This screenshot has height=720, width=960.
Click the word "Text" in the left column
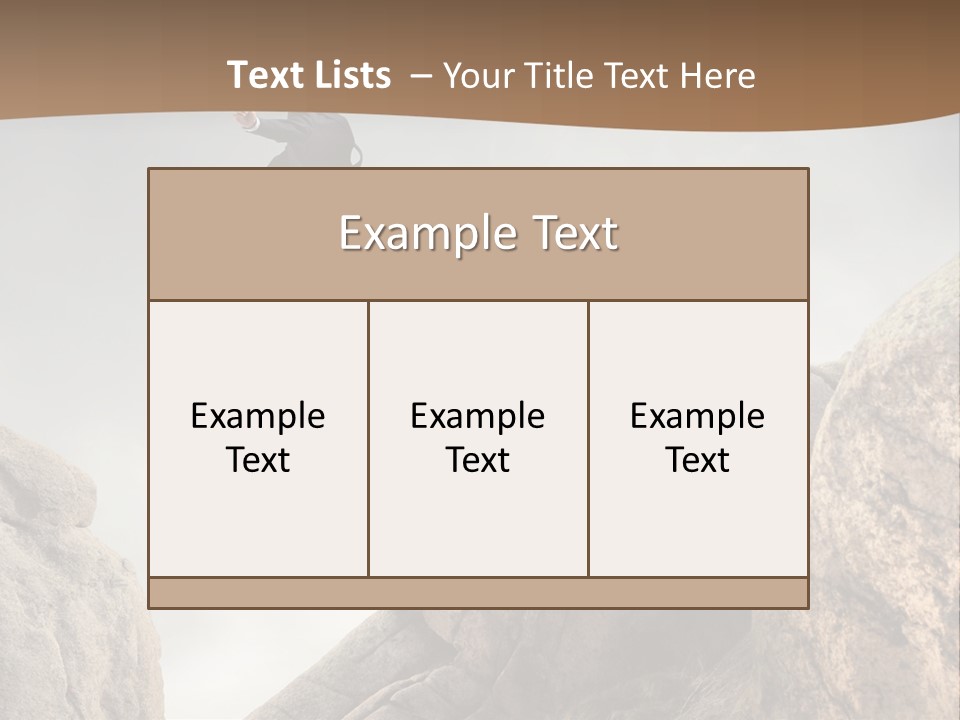coord(258,460)
